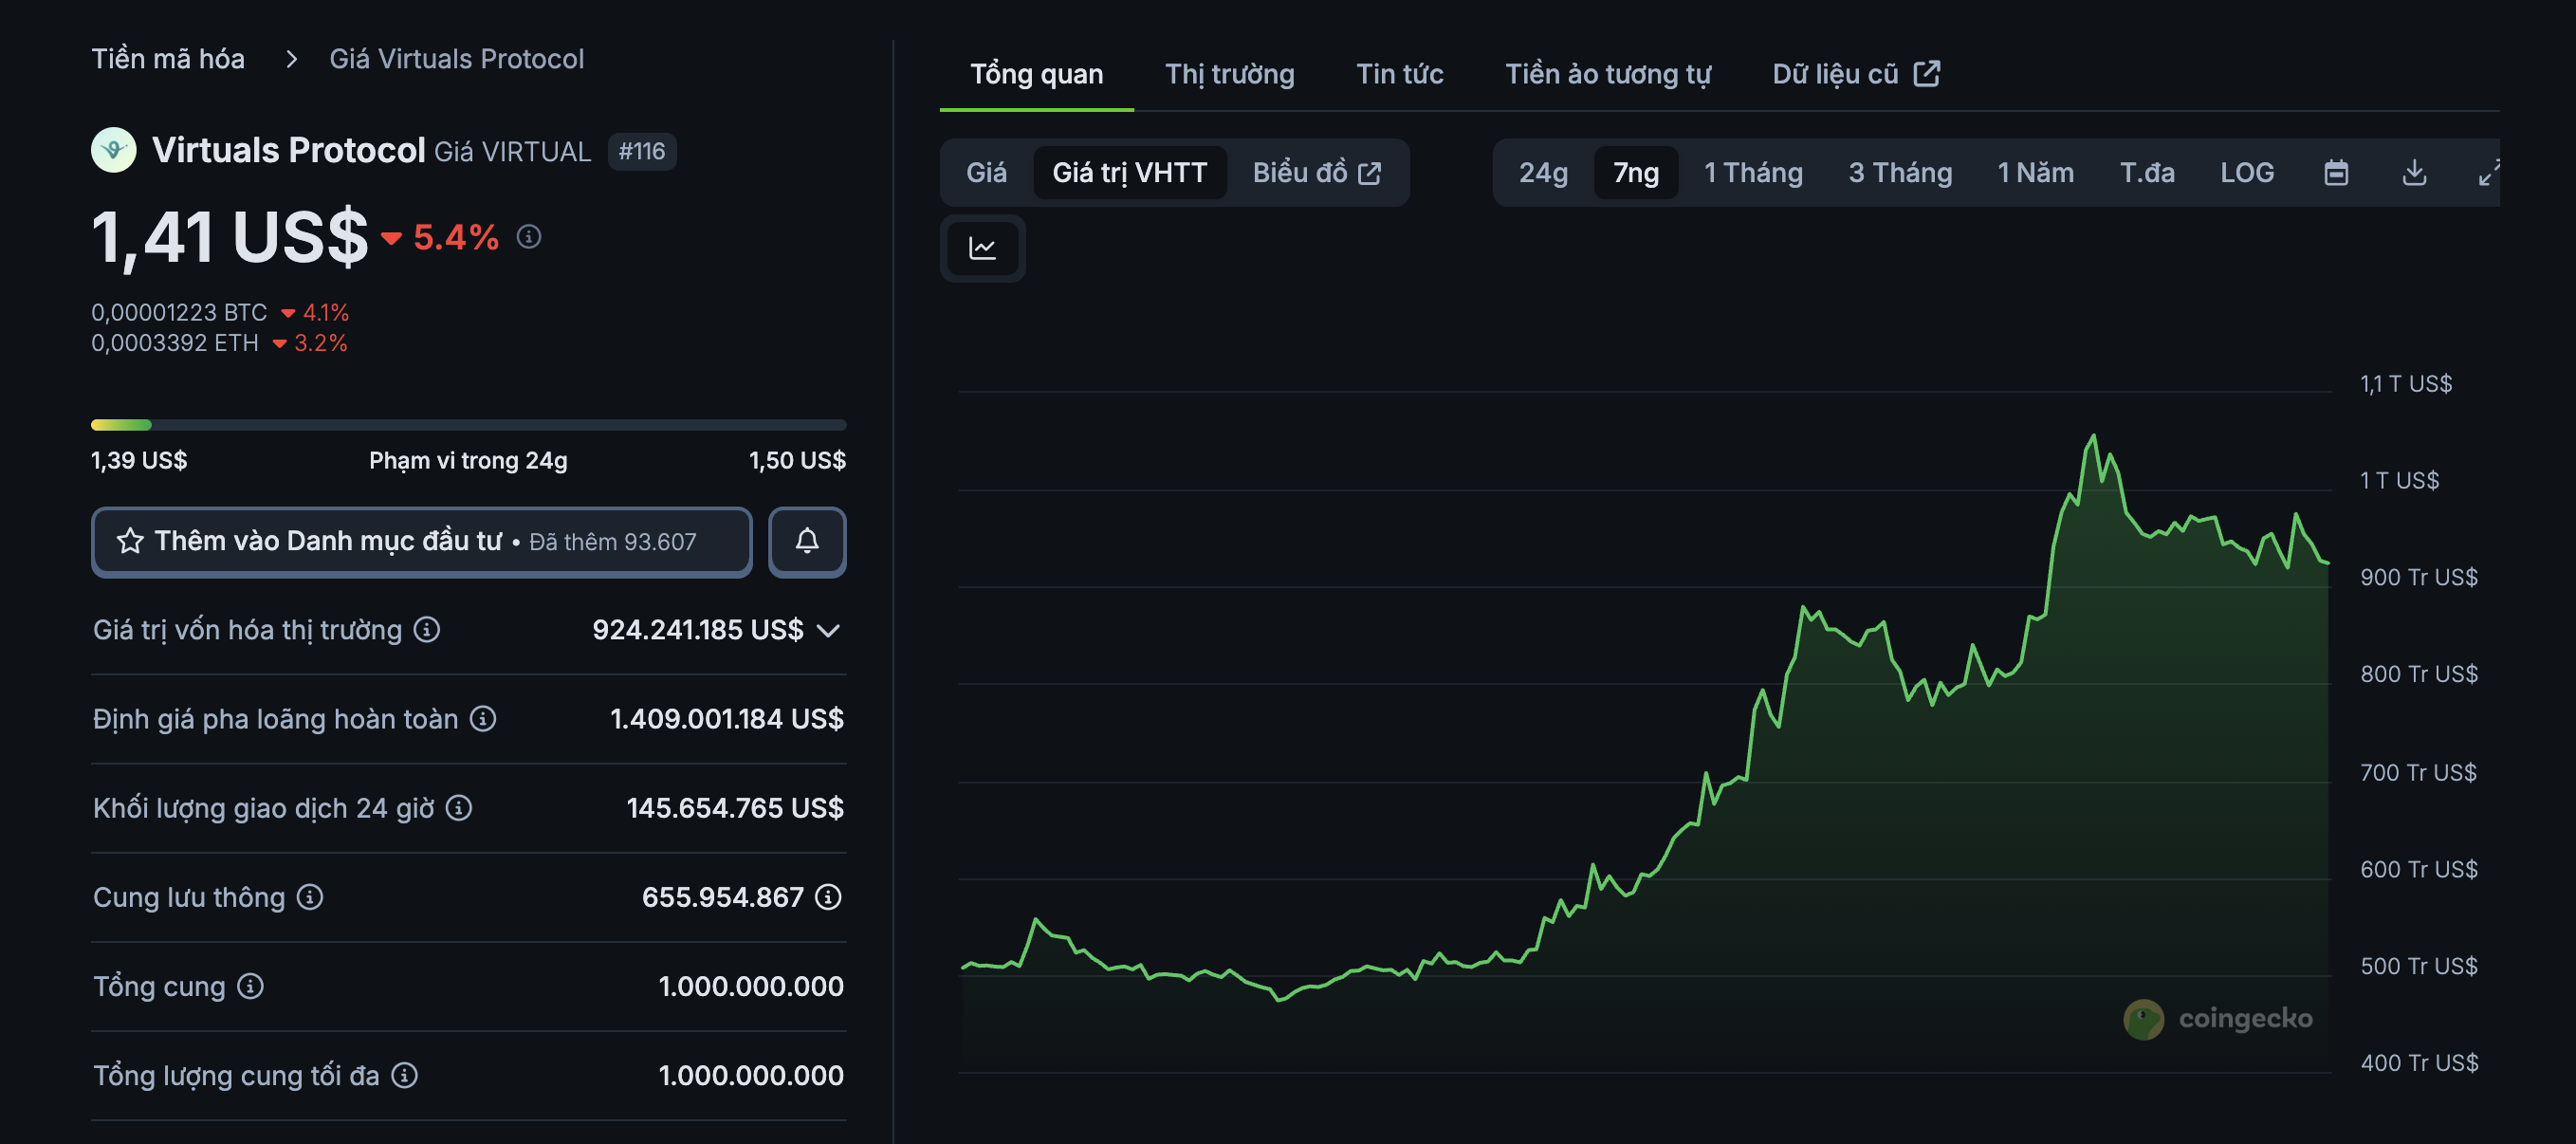Open the calendar date range picker
Viewport: 2576px width, 1144px height.
(2335, 173)
